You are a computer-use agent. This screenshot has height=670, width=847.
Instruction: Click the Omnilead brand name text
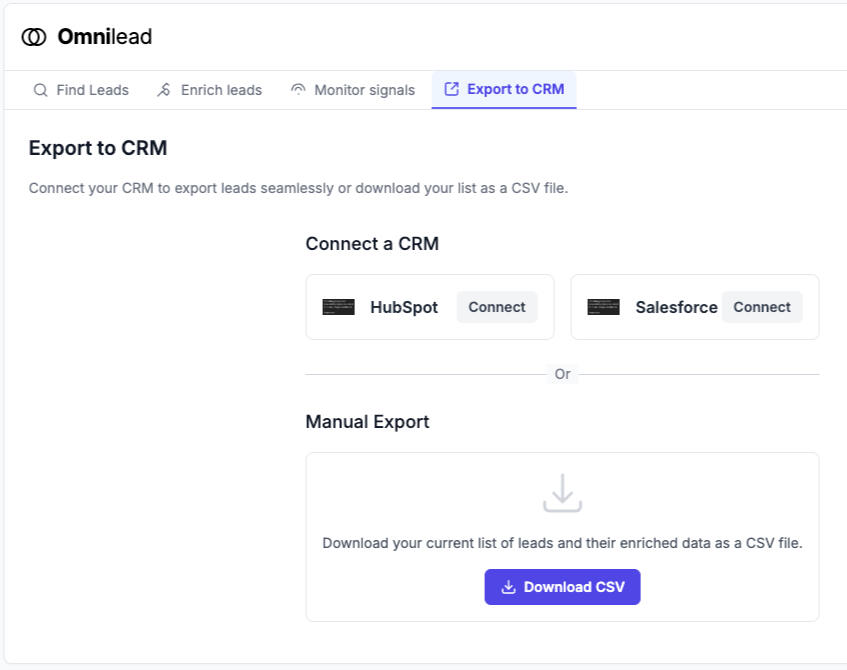(x=104, y=37)
